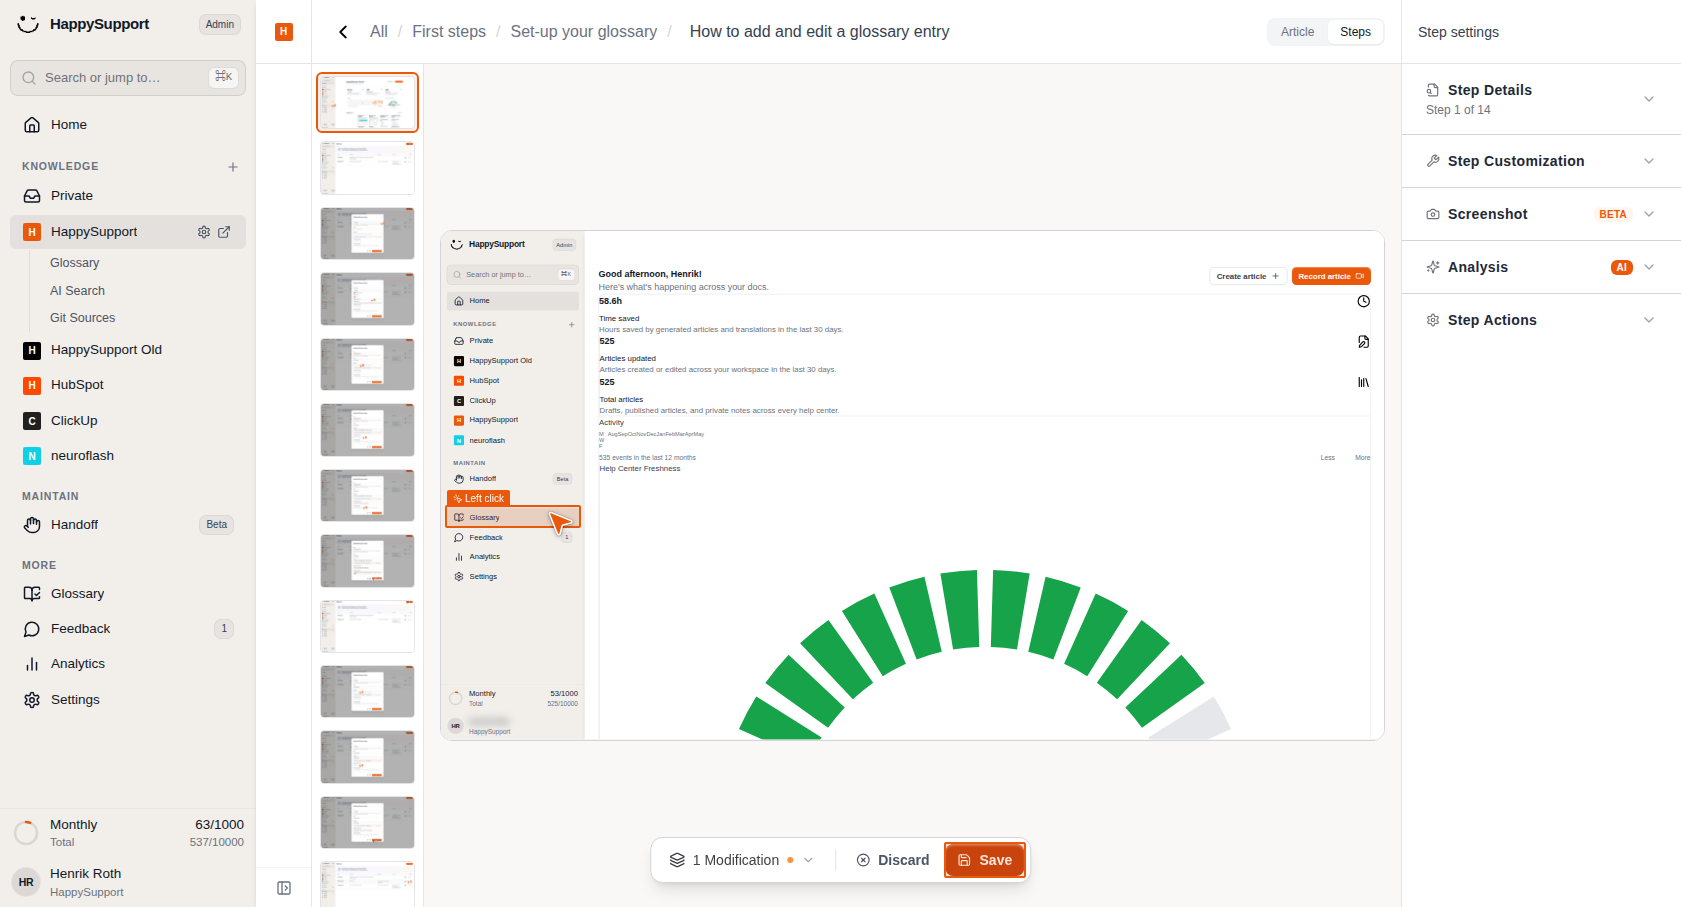Click the Step Actions gear icon
This screenshot has width=1681, height=907.
(1433, 320)
